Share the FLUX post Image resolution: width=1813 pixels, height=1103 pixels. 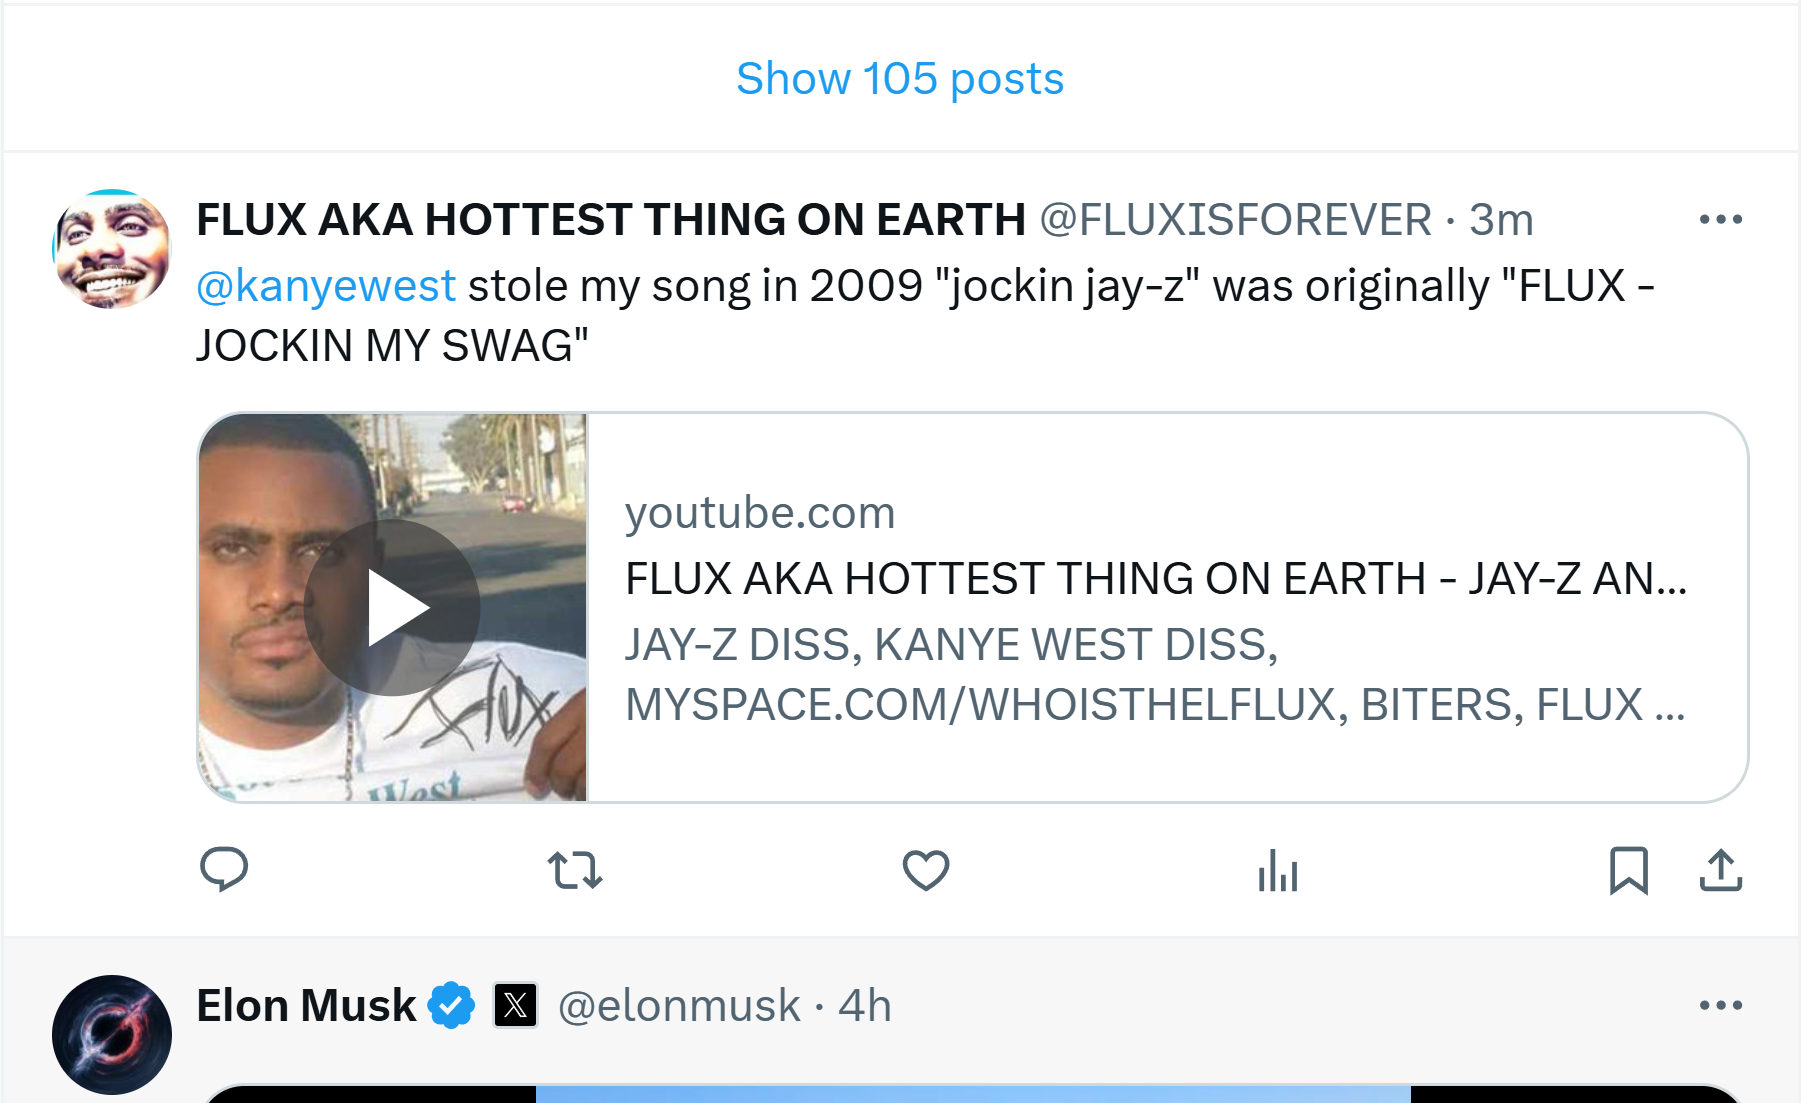click(x=1720, y=870)
